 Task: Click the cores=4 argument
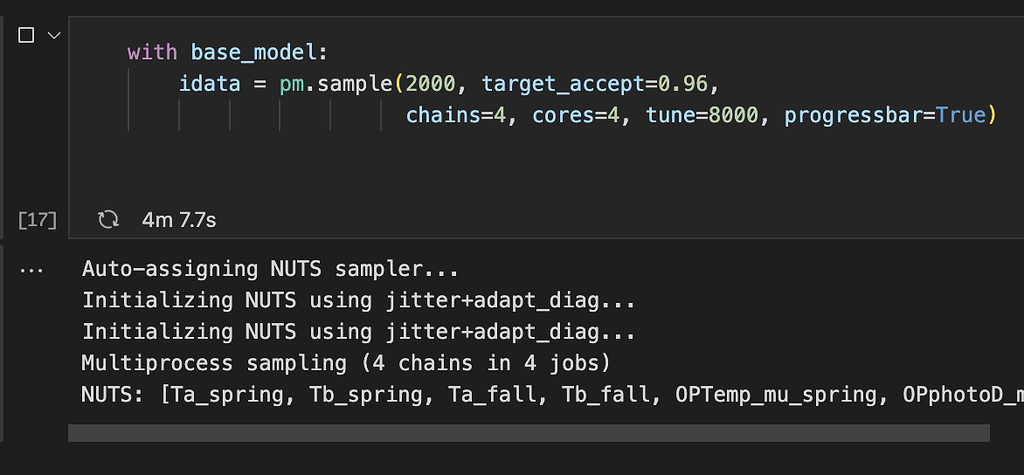tap(576, 115)
